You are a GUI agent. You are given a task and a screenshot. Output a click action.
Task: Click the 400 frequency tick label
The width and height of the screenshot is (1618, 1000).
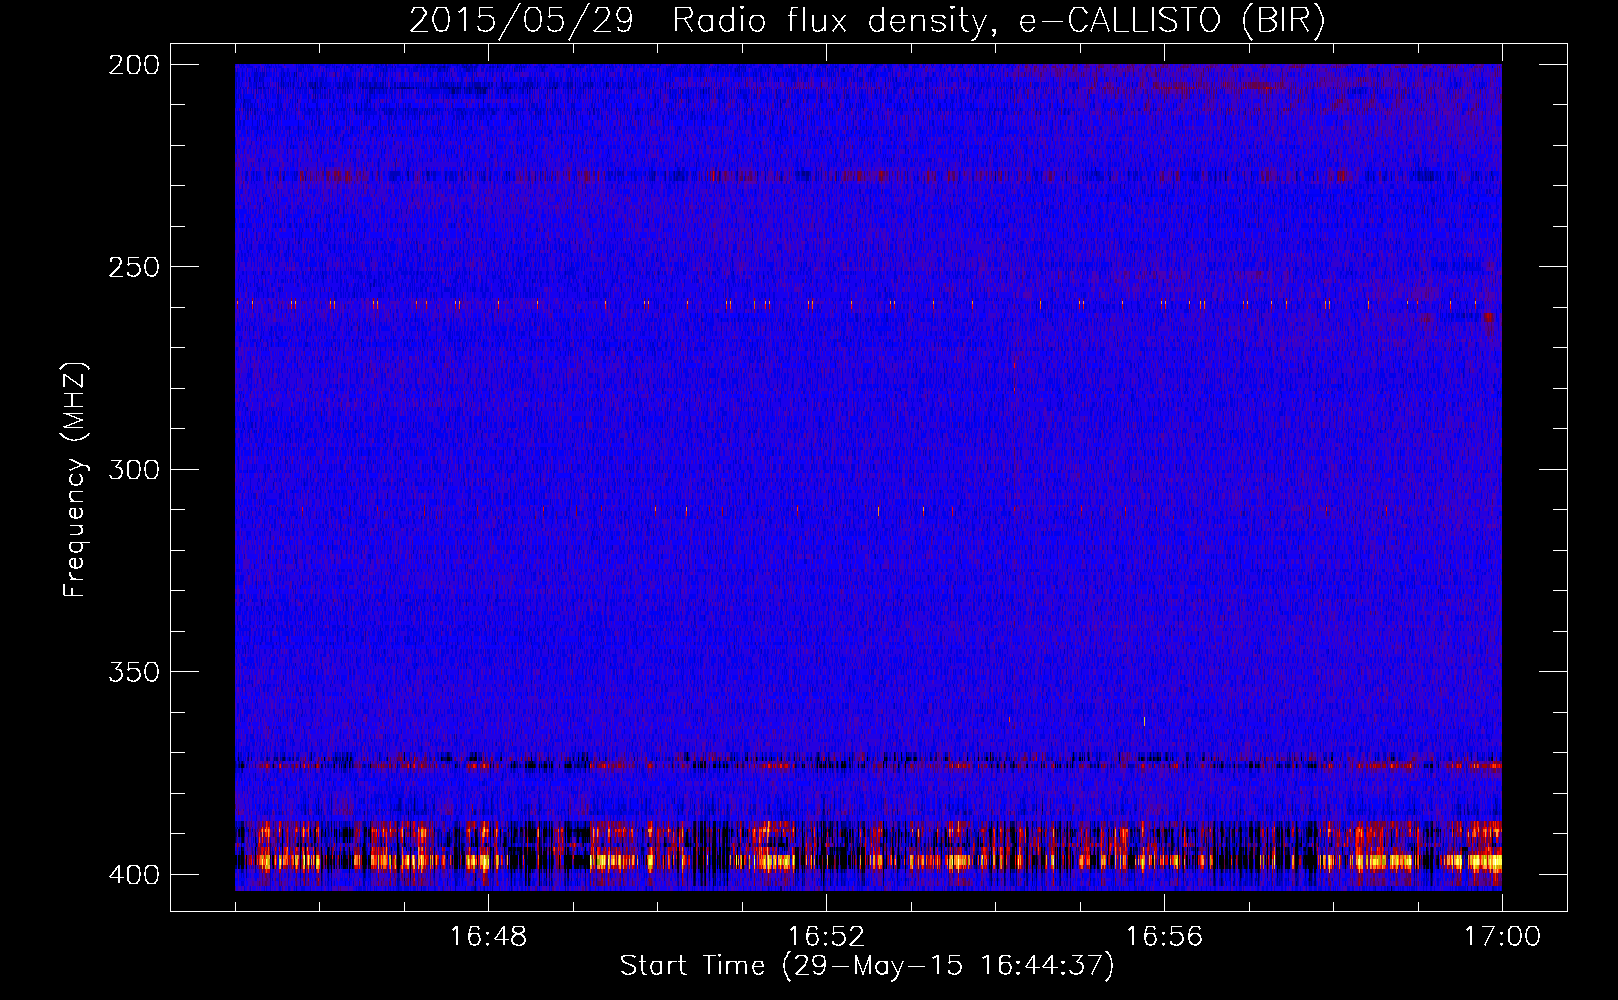click(x=133, y=875)
